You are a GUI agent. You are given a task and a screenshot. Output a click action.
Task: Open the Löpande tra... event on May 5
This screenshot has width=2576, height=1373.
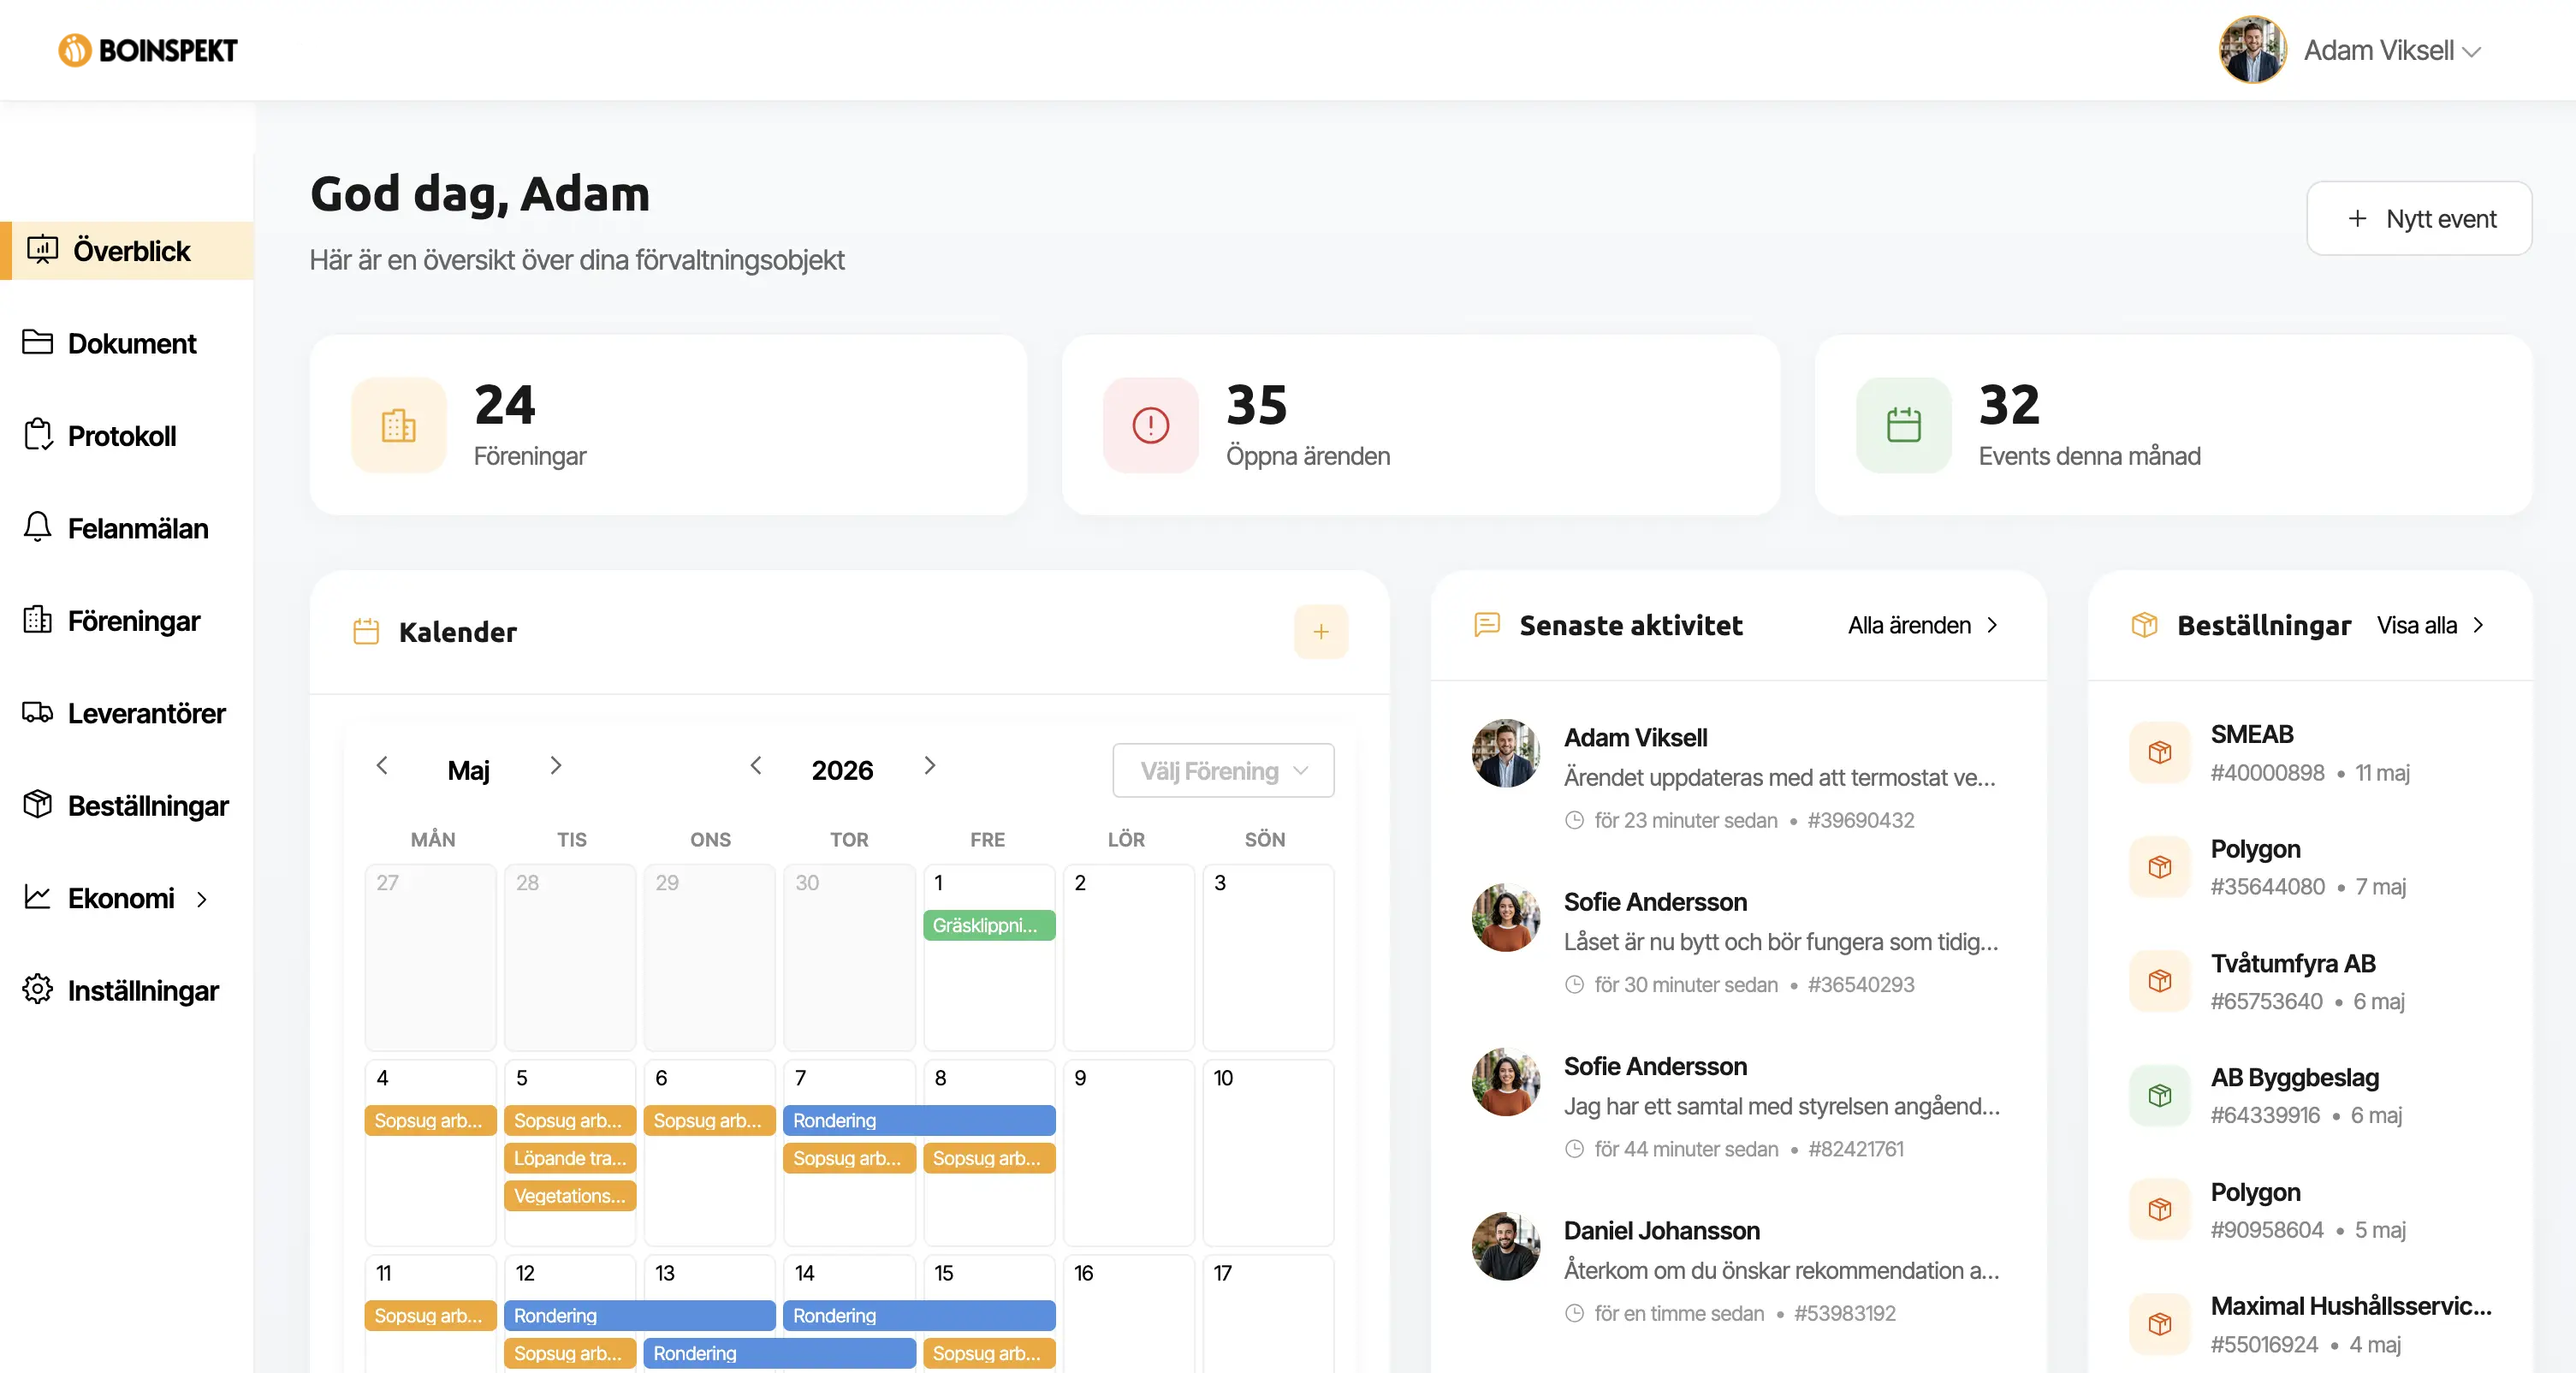click(x=569, y=1158)
